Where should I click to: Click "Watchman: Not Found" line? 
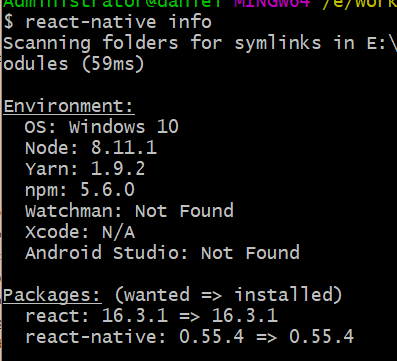pyautogui.click(x=129, y=211)
